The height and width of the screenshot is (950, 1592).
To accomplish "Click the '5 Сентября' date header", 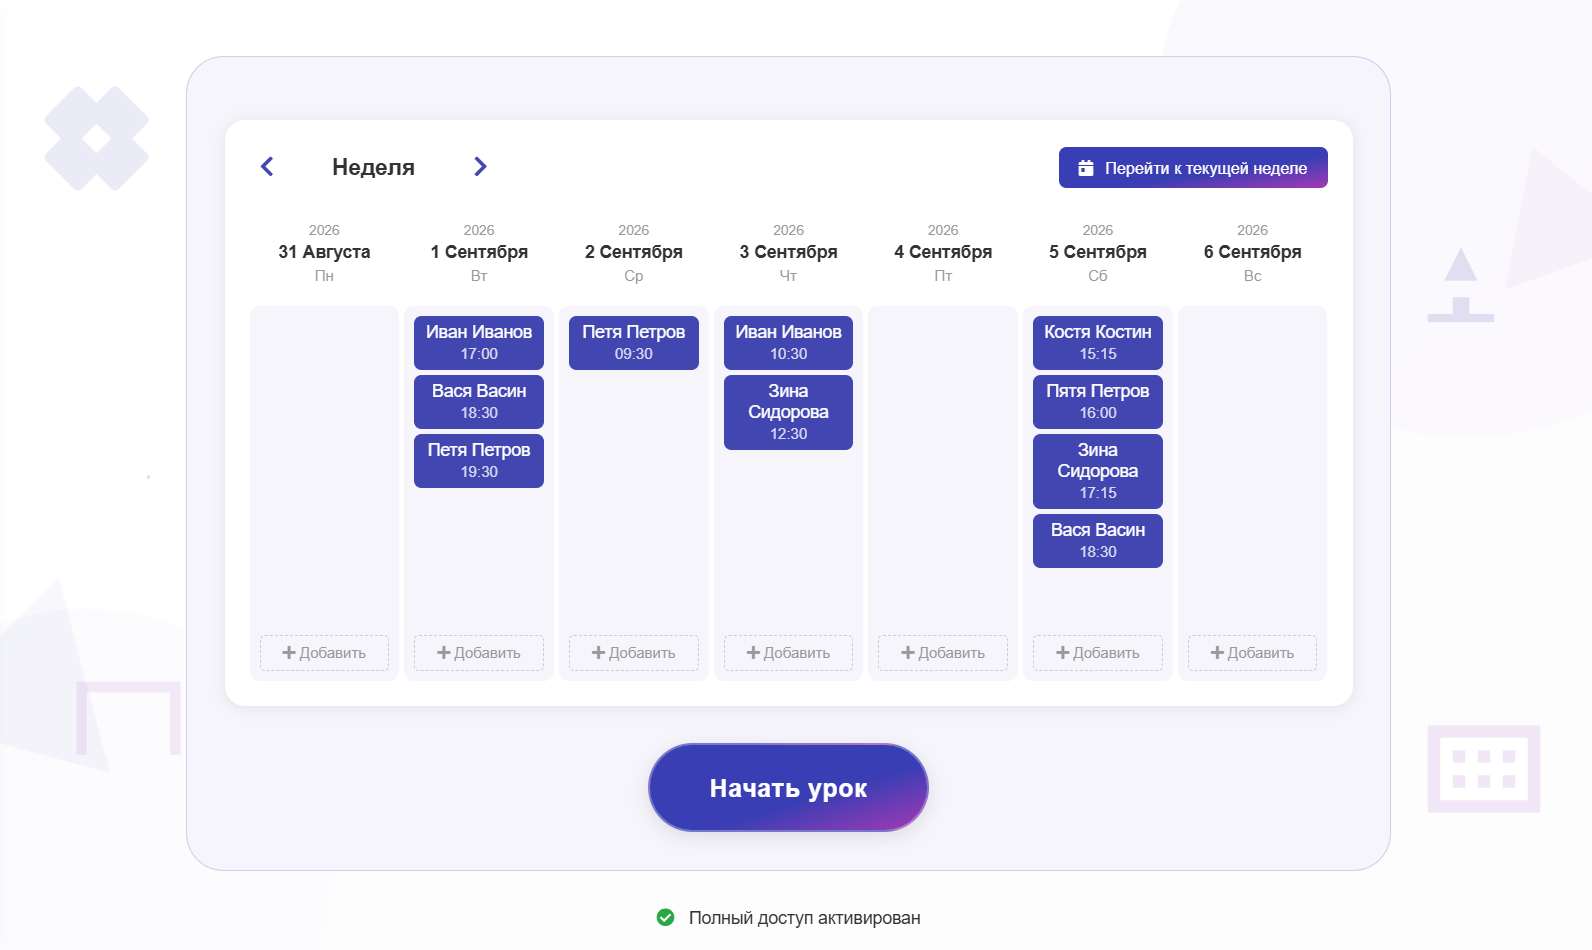I will click(x=1098, y=252).
